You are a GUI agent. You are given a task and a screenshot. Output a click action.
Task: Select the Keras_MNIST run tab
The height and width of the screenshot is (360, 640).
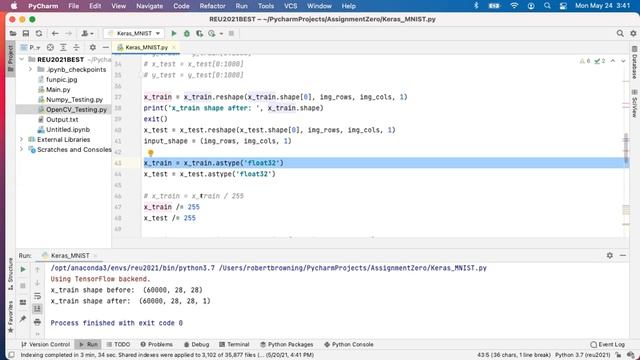pyautogui.click(x=70, y=256)
